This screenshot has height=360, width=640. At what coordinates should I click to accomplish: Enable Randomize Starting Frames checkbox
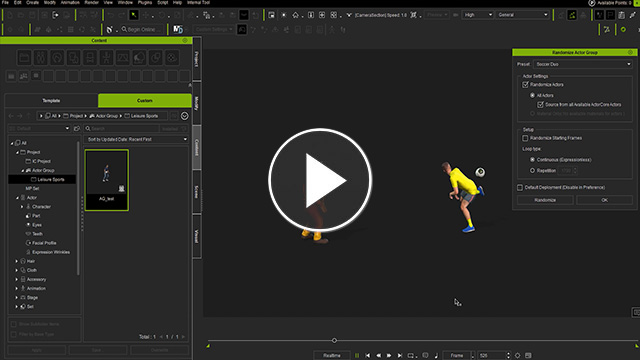pos(525,138)
